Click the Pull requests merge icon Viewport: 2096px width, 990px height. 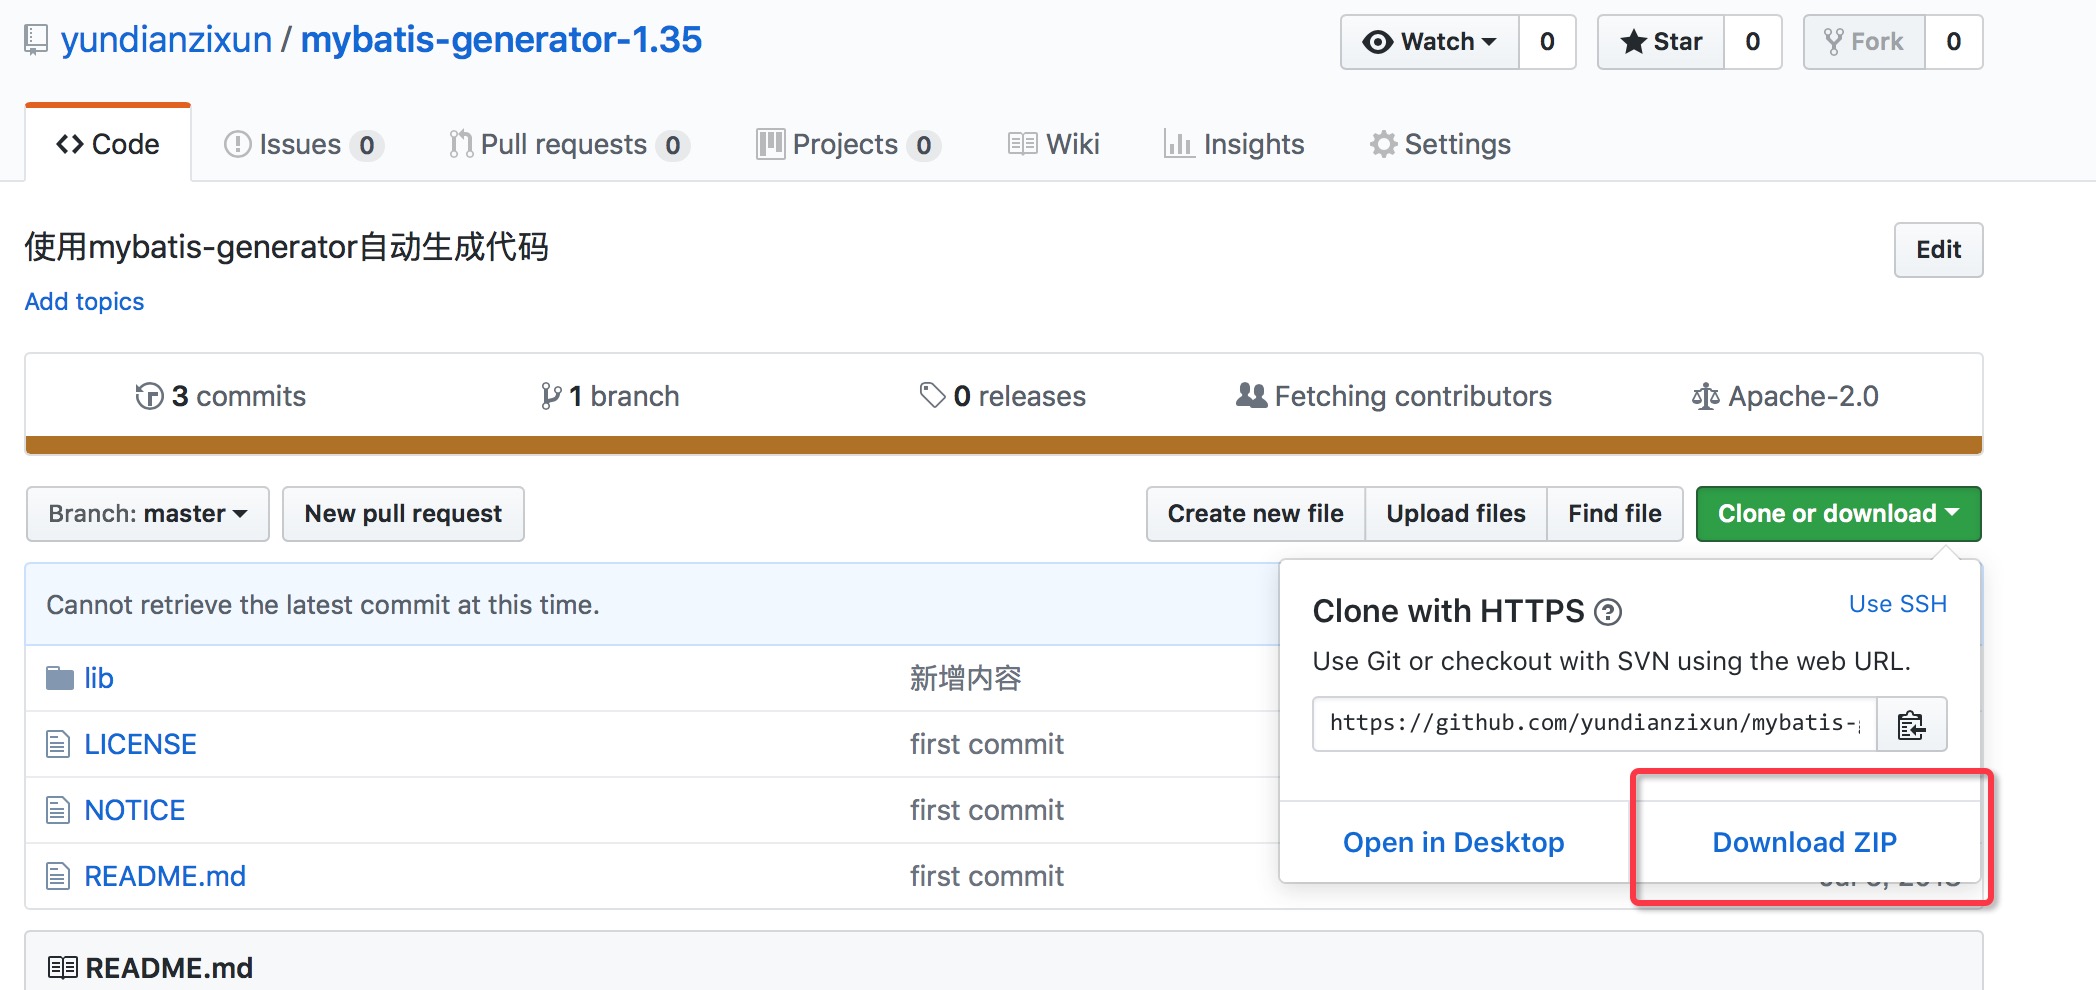click(461, 145)
